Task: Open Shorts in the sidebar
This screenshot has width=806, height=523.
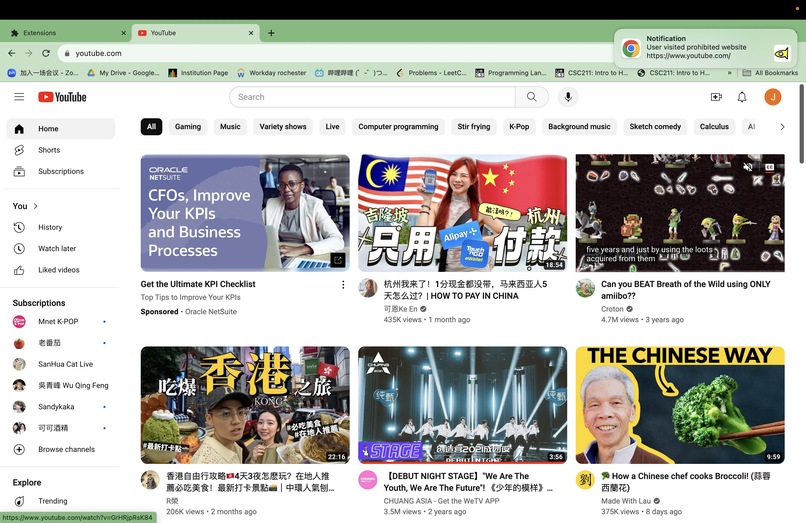Action: [x=61, y=150]
